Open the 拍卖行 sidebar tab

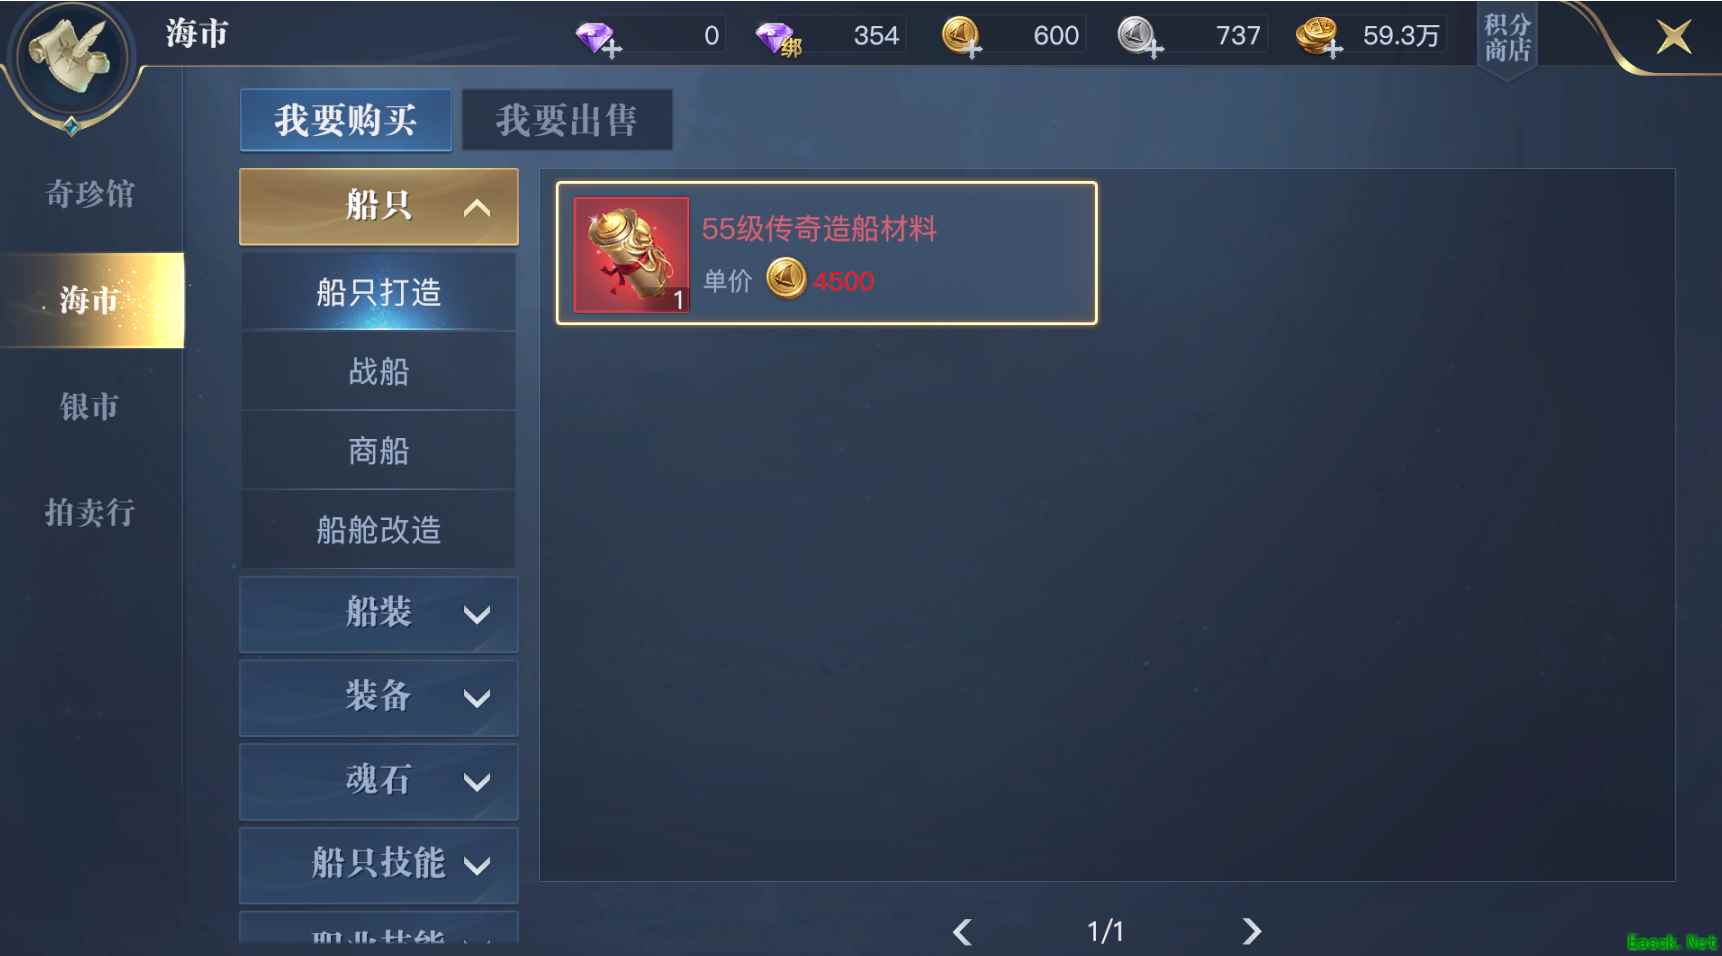tap(90, 512)
